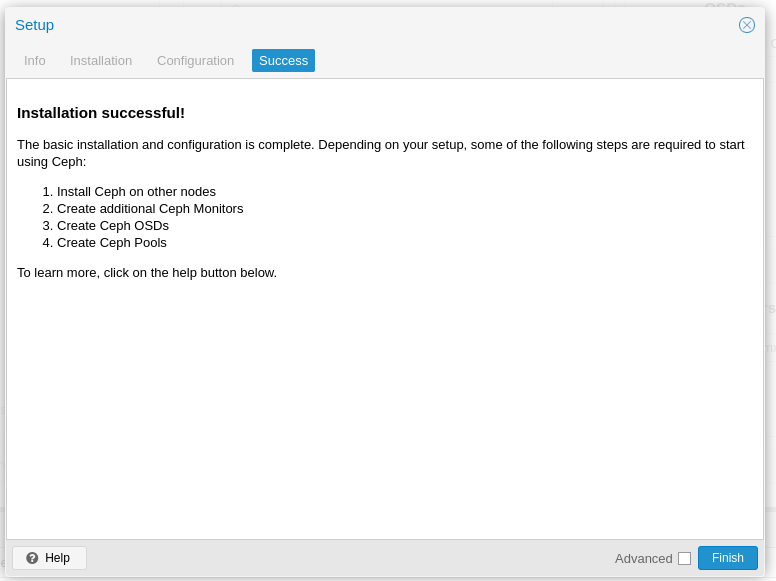Click 'Create Ceph Pools' list item
The image size is (776, 581).
point(112,243)
